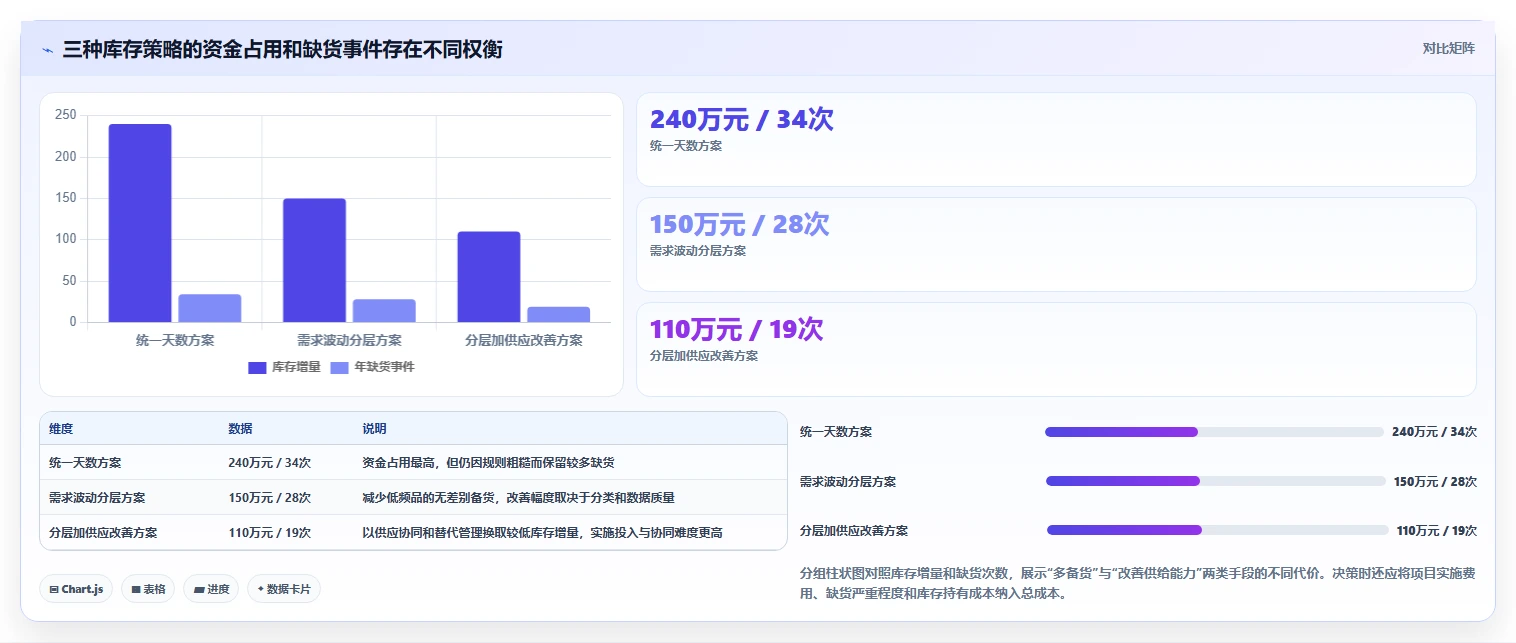This screenshot has width=1516, height=643.
Task: Select the 110万元 / 19次 data card
Action: 1056,349
